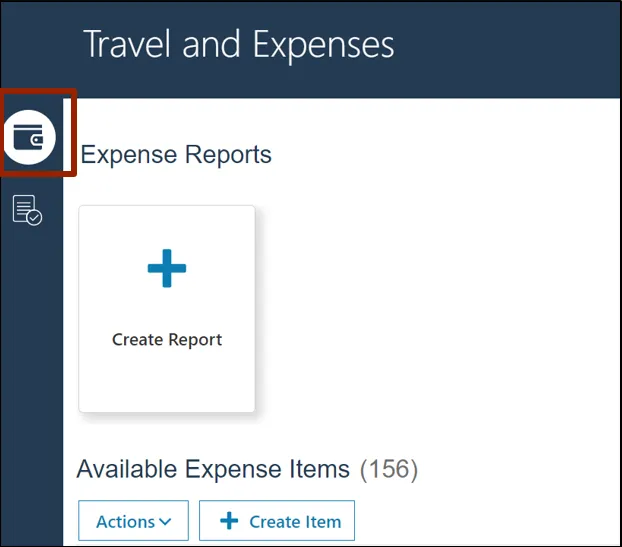Click the chevron arrow on Actions button
This screenshot has height=547, width=622.
click(x=166, y=522)
